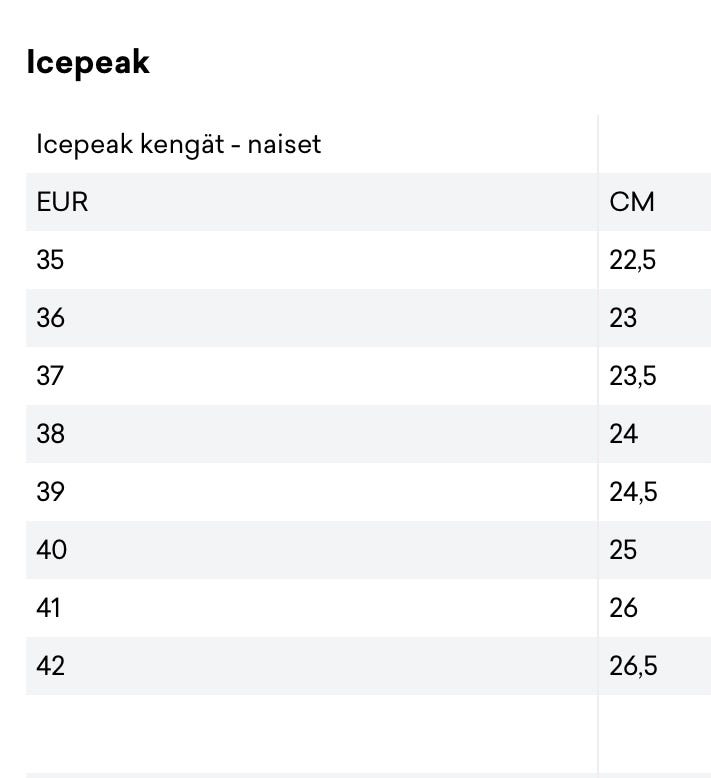Screen dimensions: 711x778
Task: Select the 26 cm measurement
Action: (623, 608)
